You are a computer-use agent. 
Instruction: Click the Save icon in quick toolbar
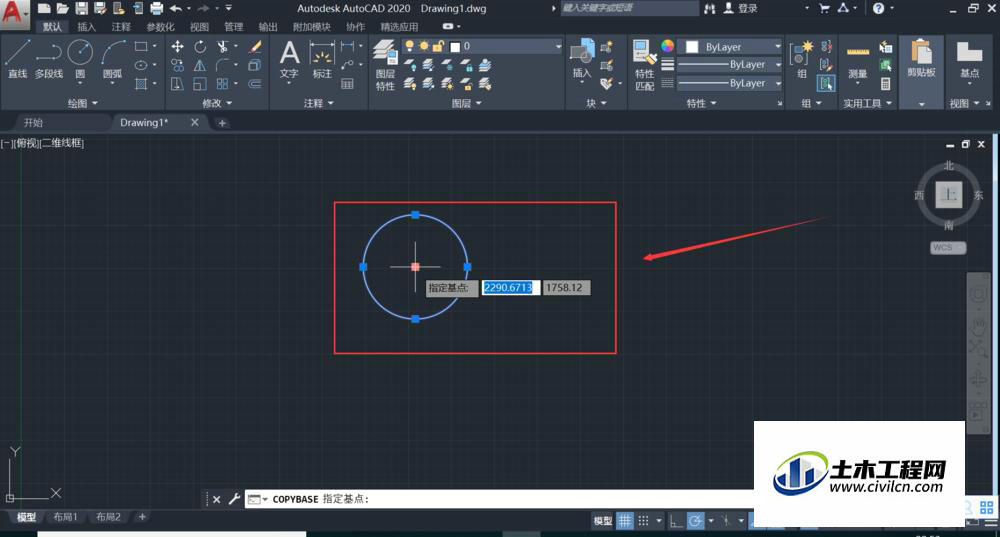[x=82, y=8]
